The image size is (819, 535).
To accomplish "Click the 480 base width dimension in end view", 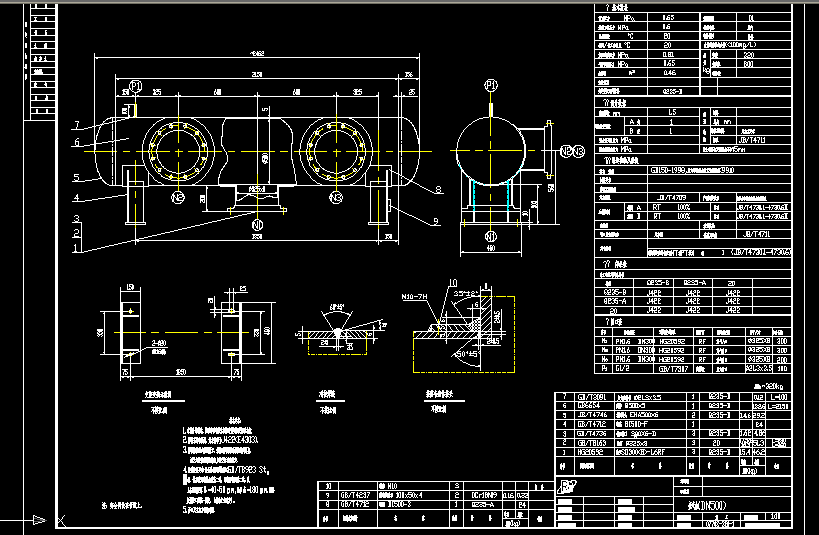I will click(490, 249).
